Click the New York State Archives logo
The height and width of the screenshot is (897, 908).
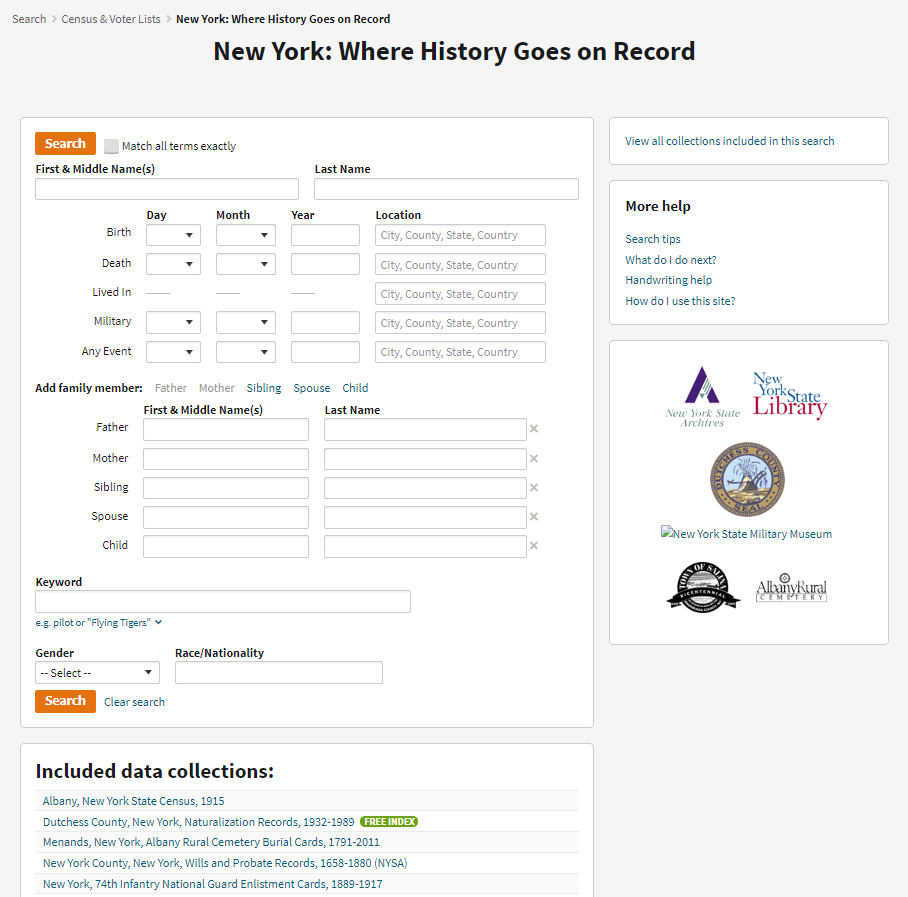(x=703, y=396)
